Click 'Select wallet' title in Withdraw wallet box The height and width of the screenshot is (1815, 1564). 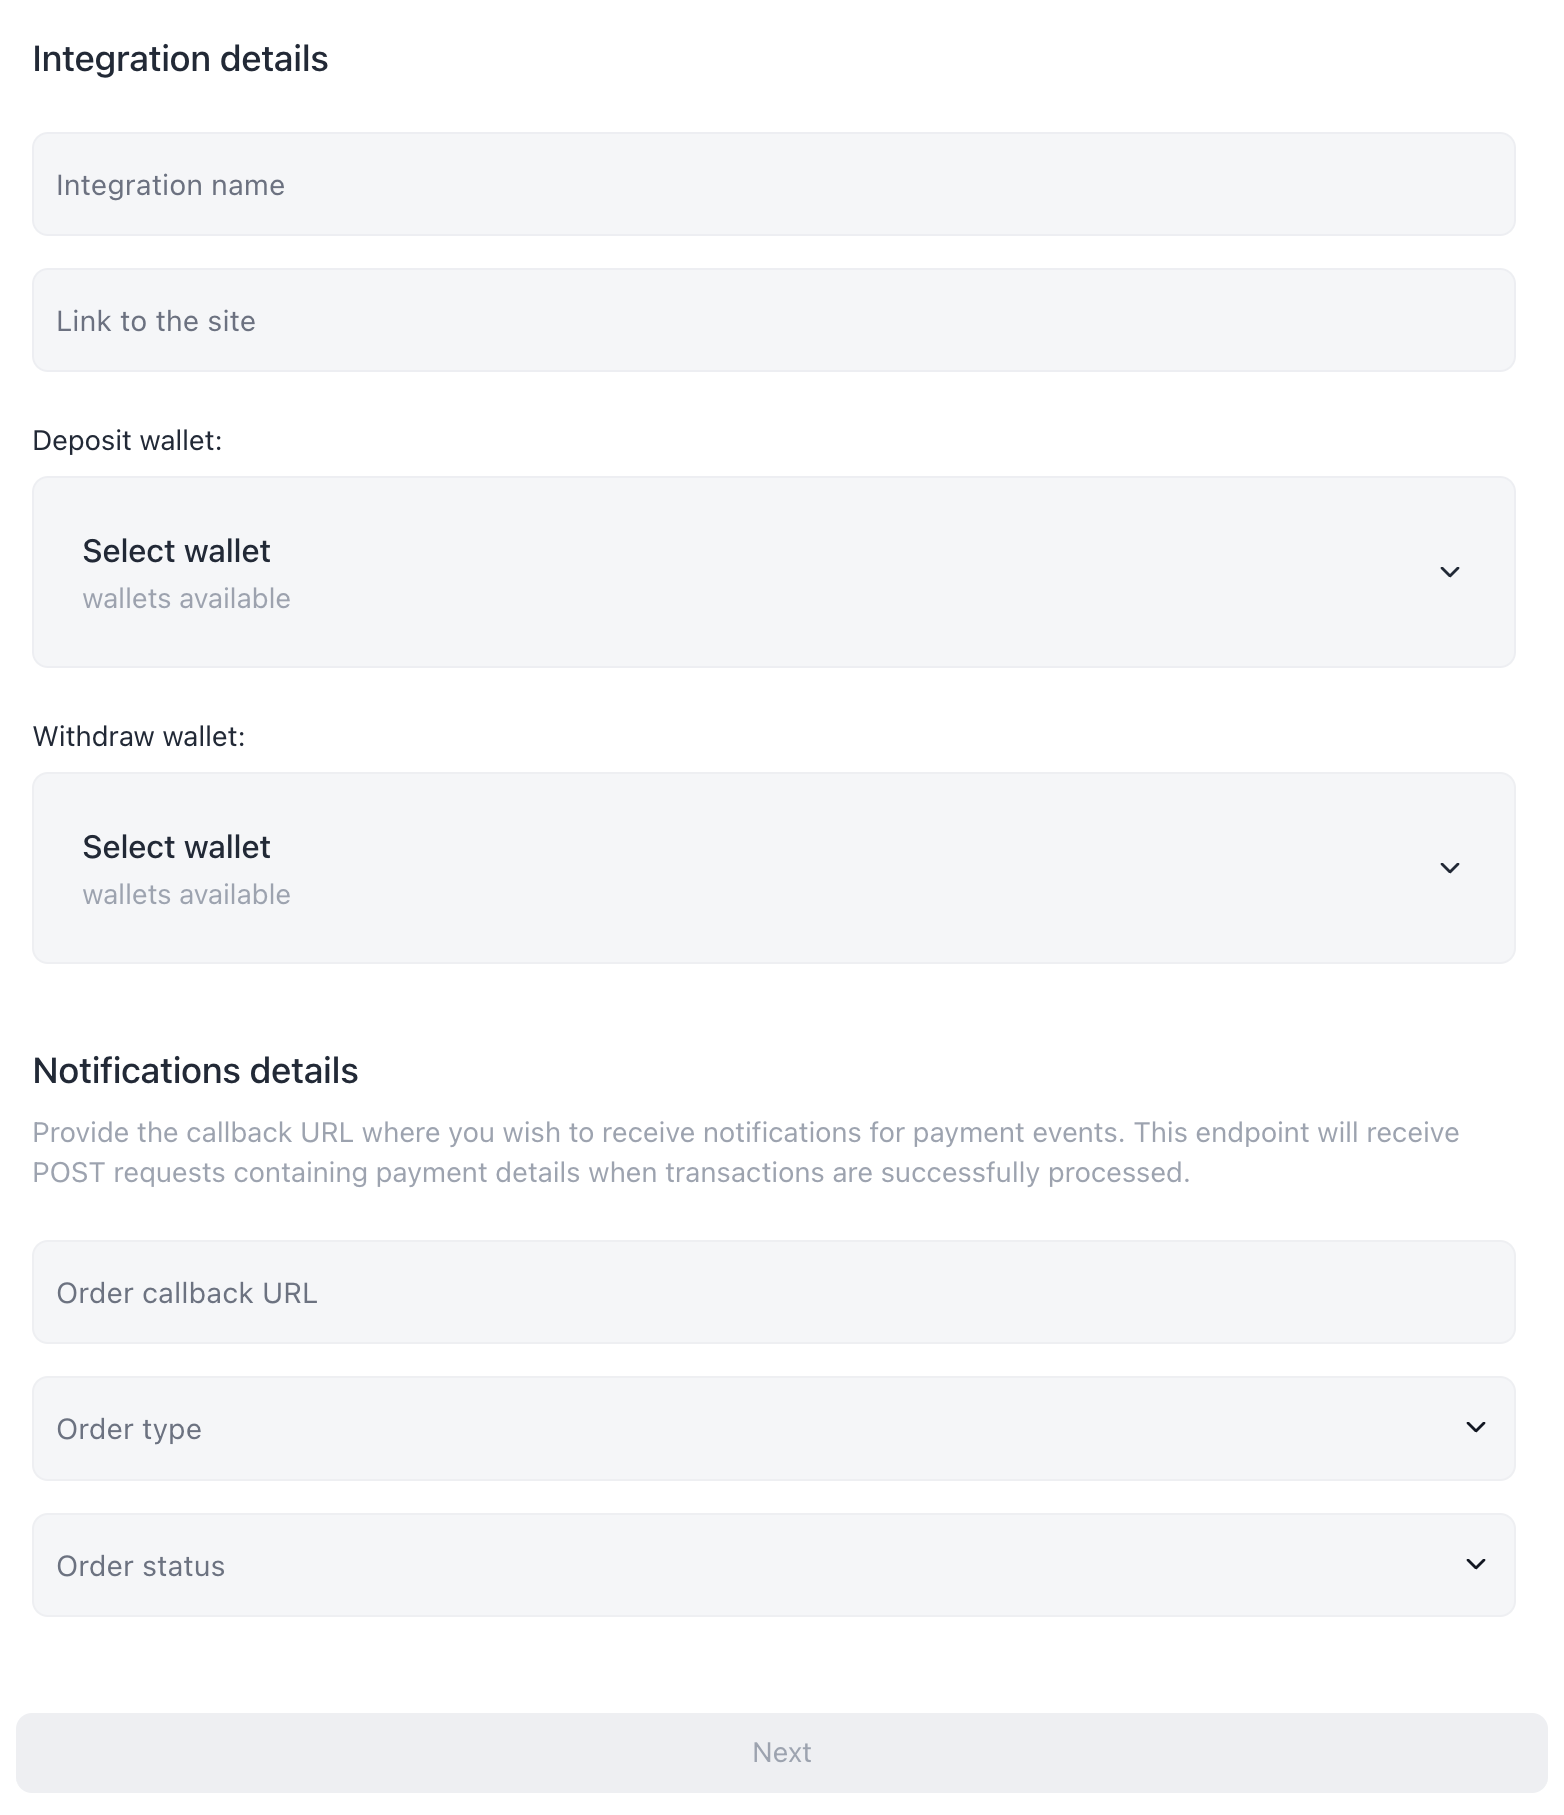pos(176,847)
